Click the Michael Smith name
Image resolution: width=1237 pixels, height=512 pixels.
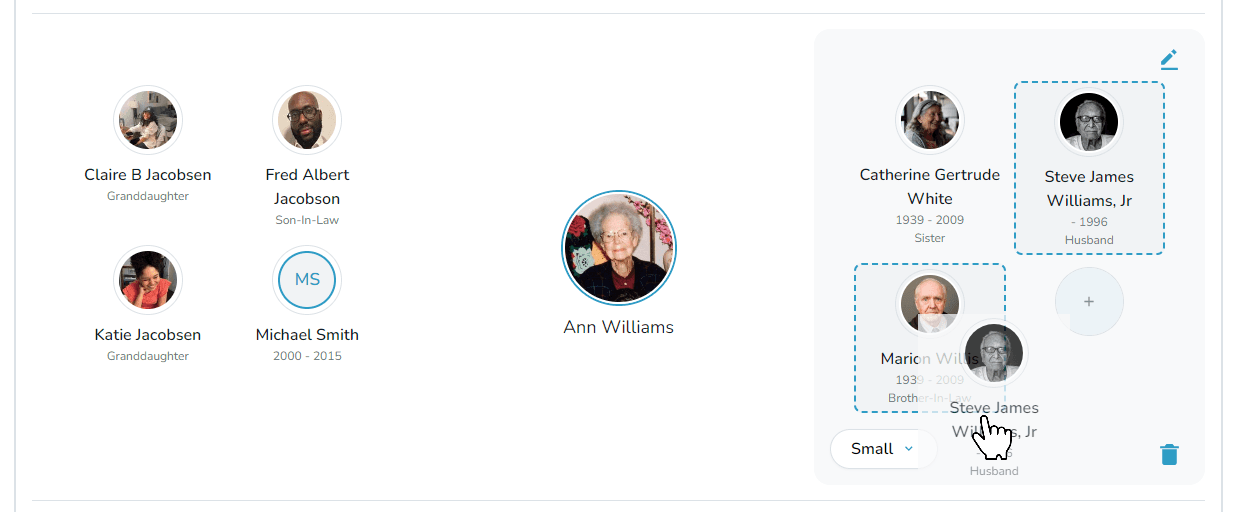coord(307,335)
